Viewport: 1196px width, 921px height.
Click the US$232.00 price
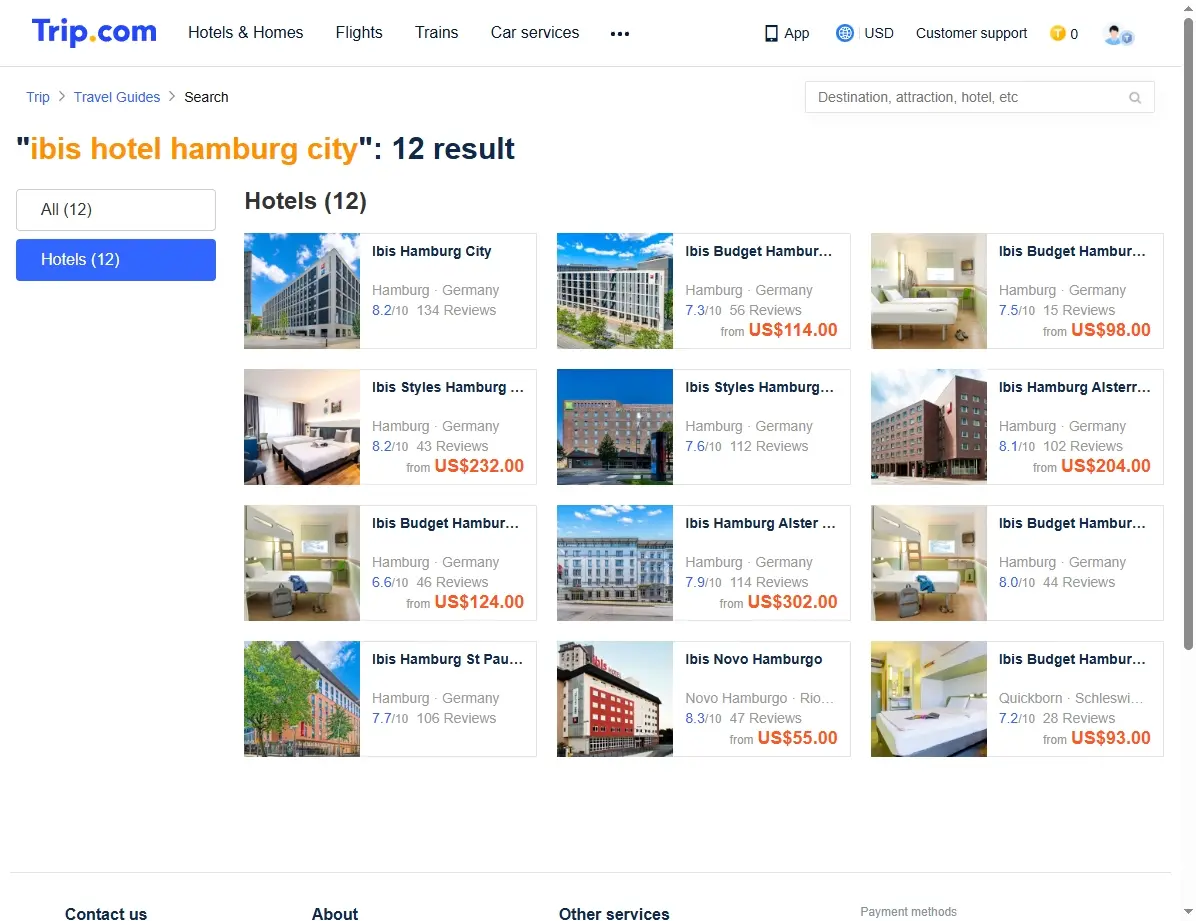[x=479, y=466]
